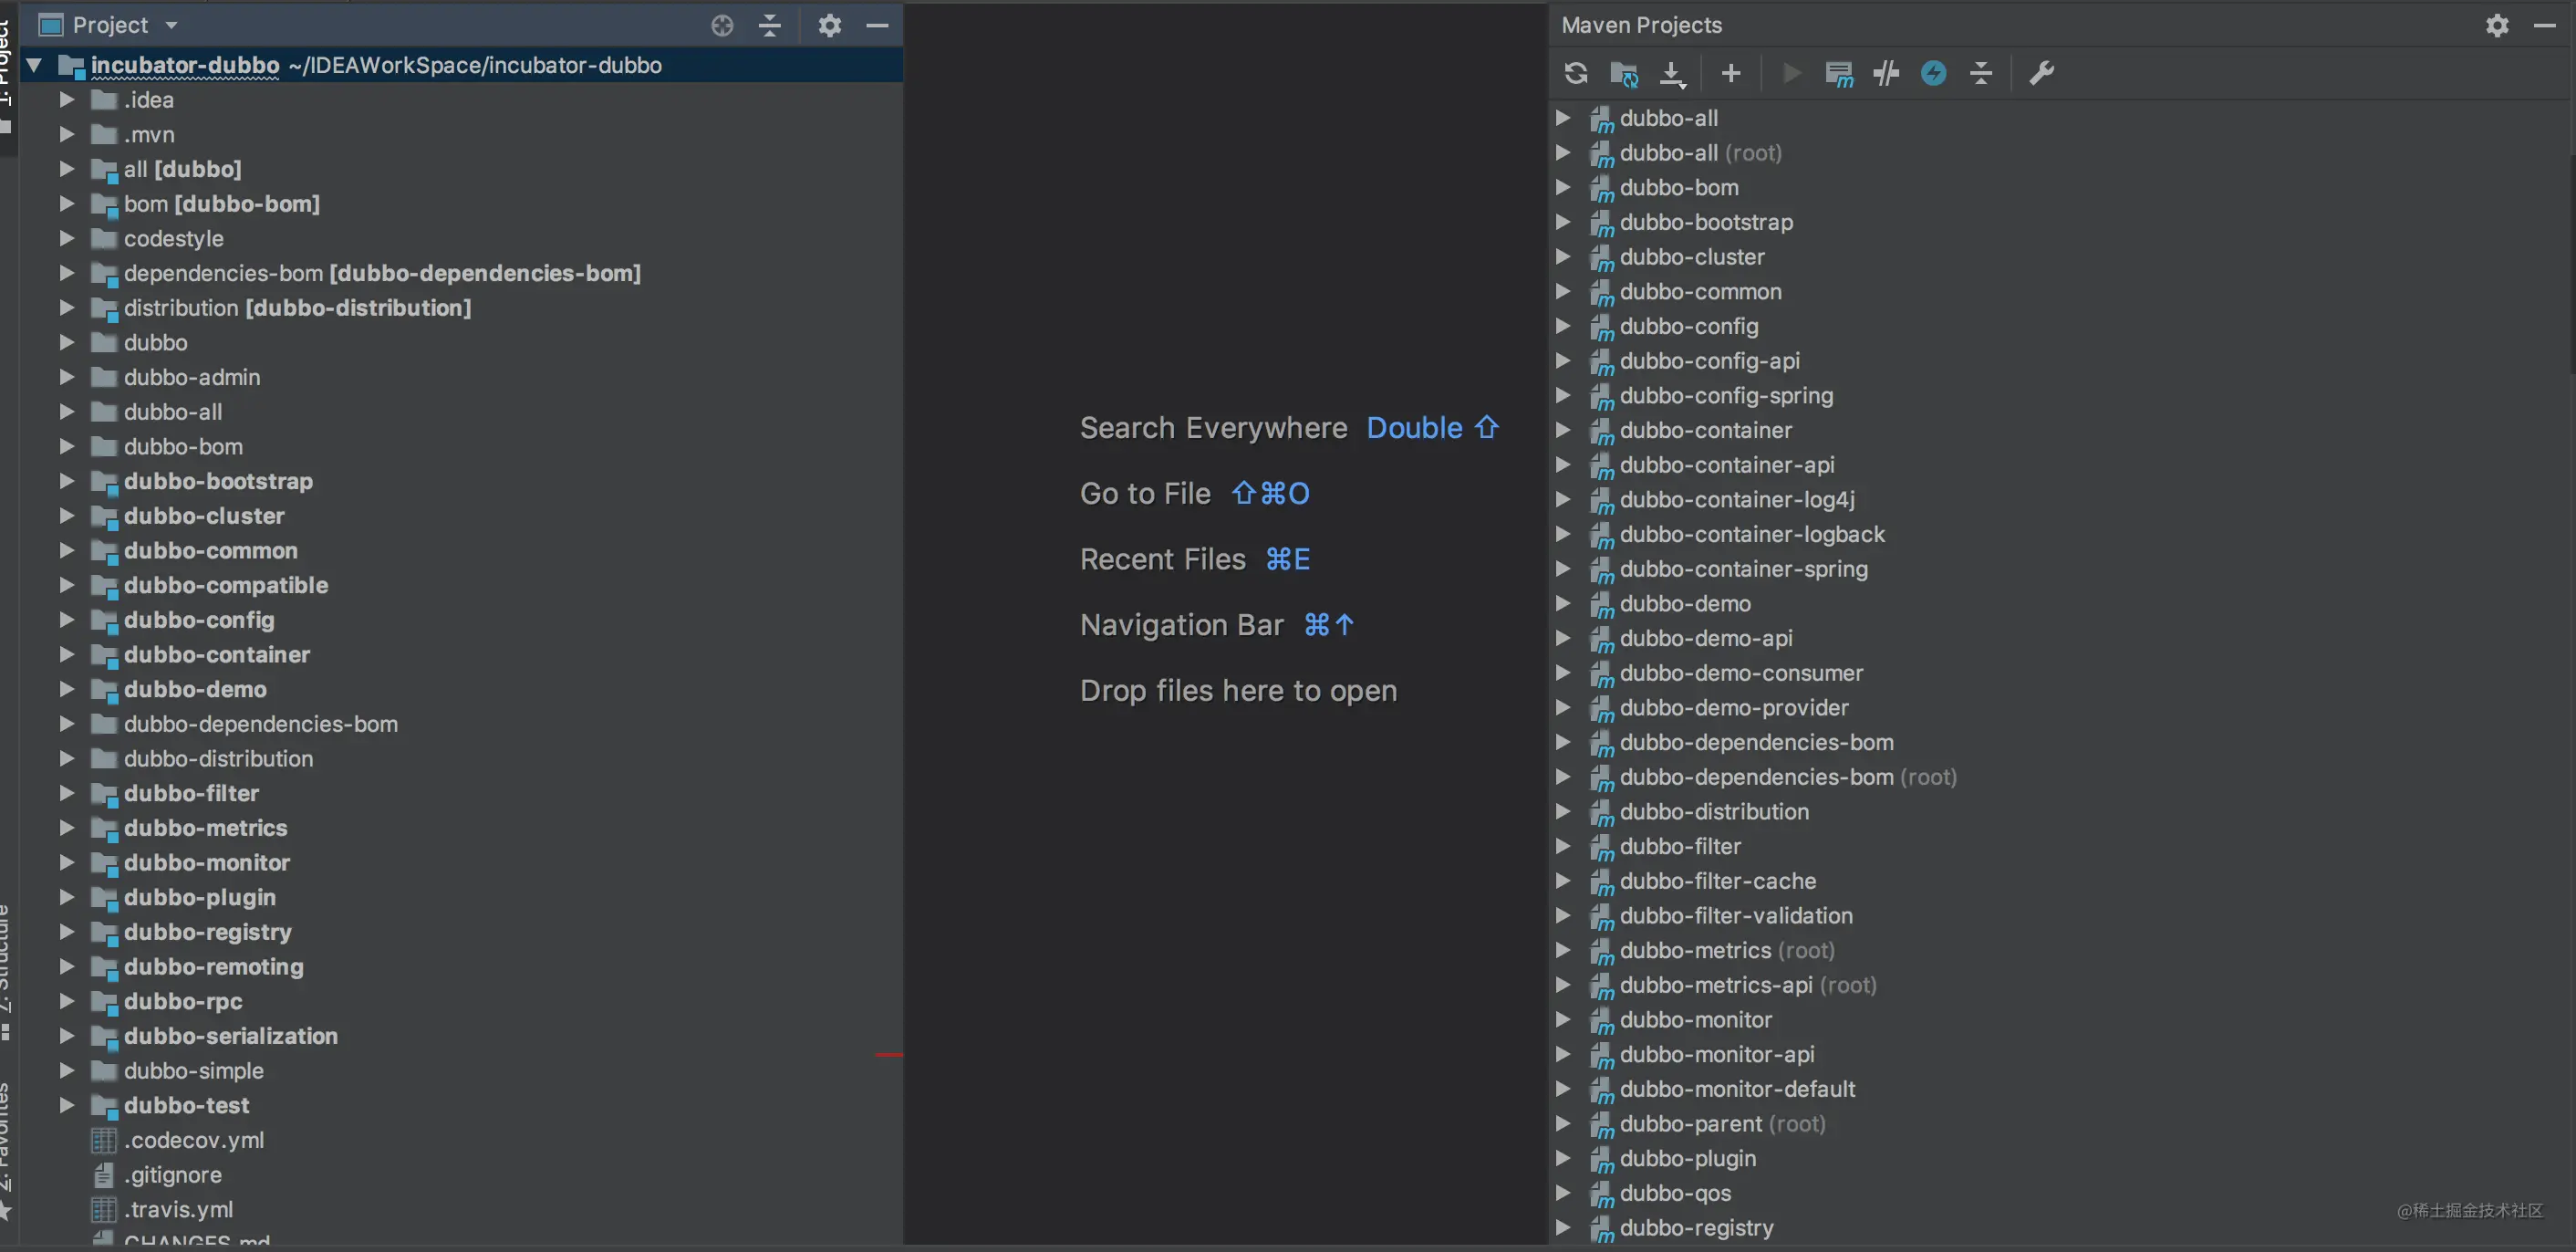Open the Project view dropdown
The height and width of the screenshot is (1252, 2576).
pyautogui.click(x=171, y=25)
